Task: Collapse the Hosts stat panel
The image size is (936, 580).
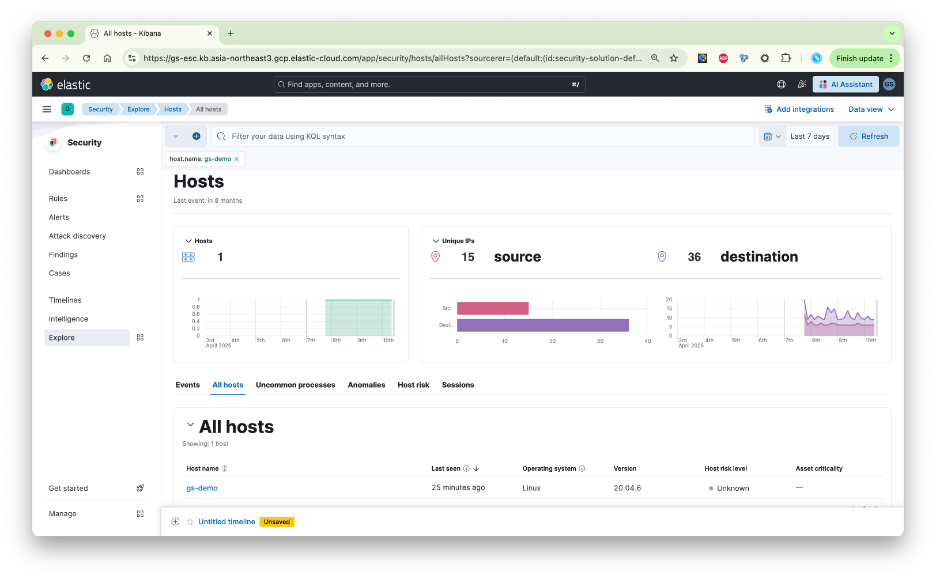Action: [188, 241]
